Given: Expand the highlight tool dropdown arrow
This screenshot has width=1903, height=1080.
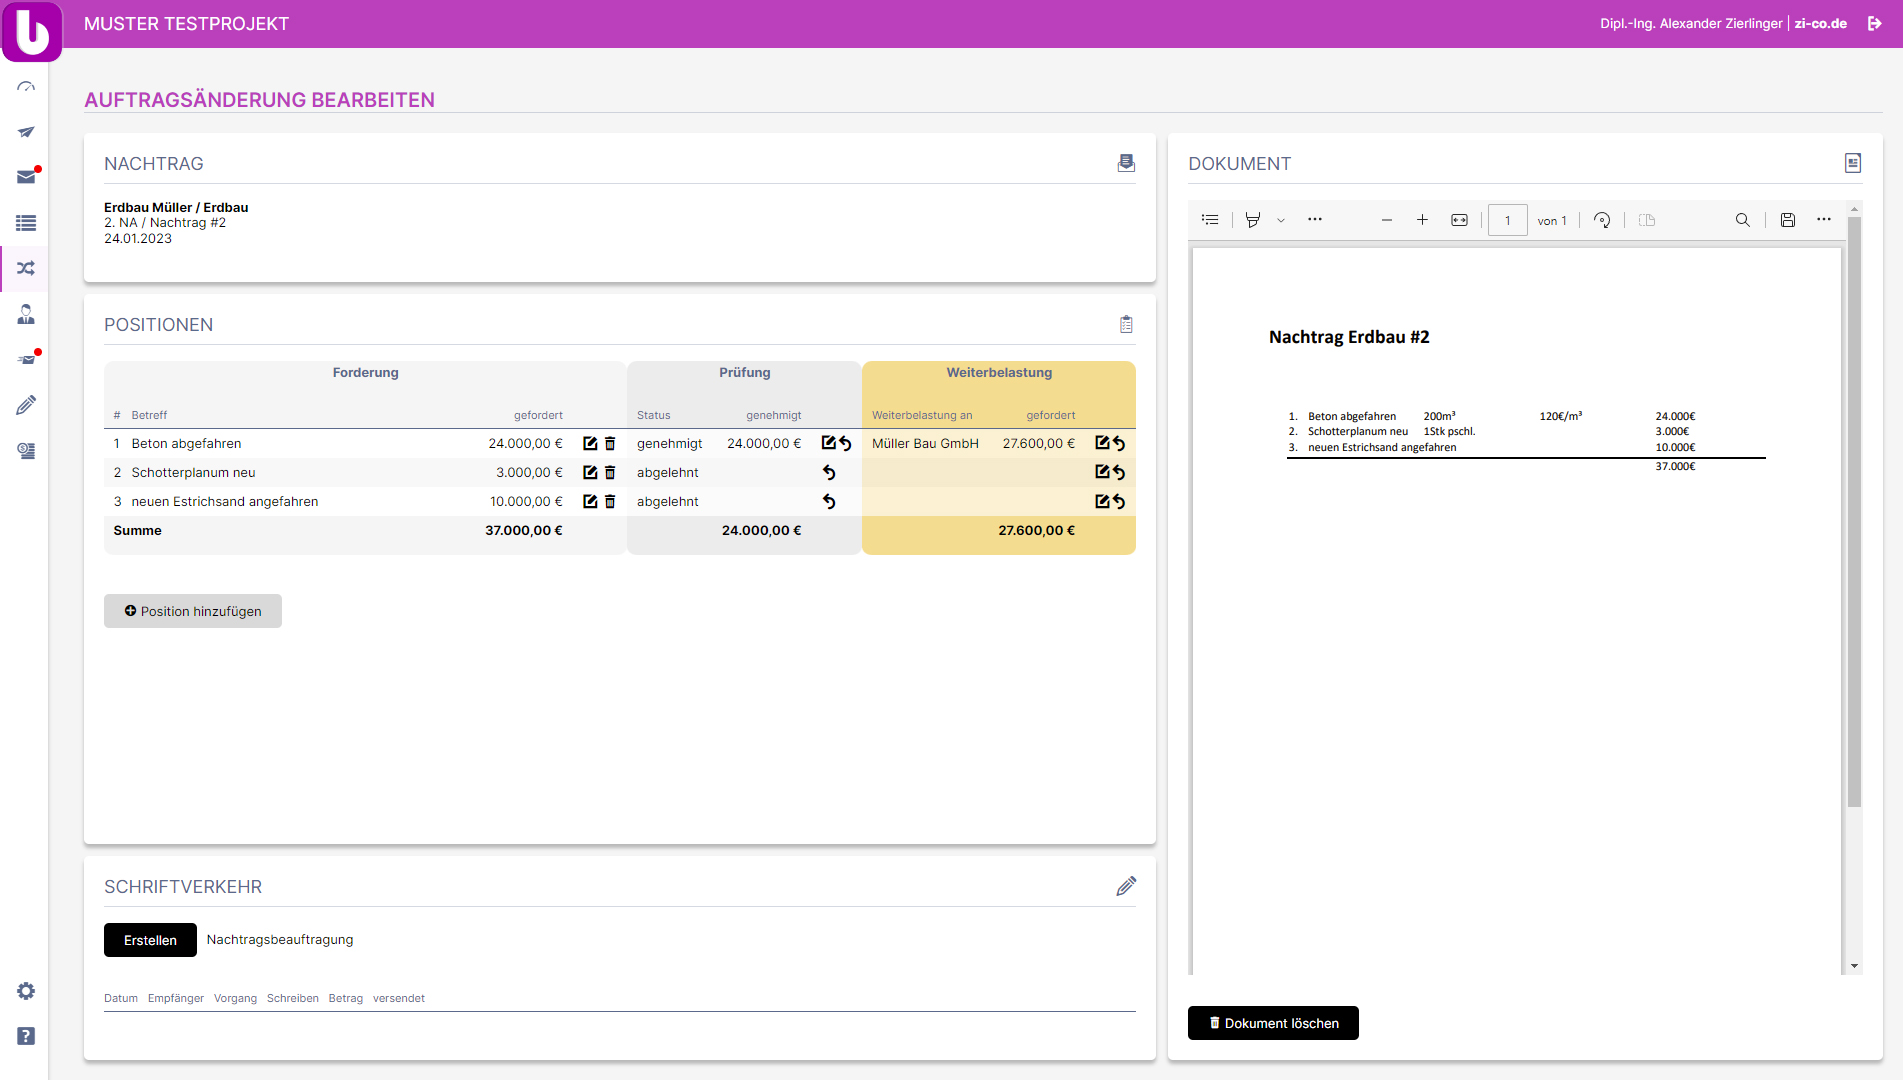Looking at the screenshot, I should (1281, 220).
